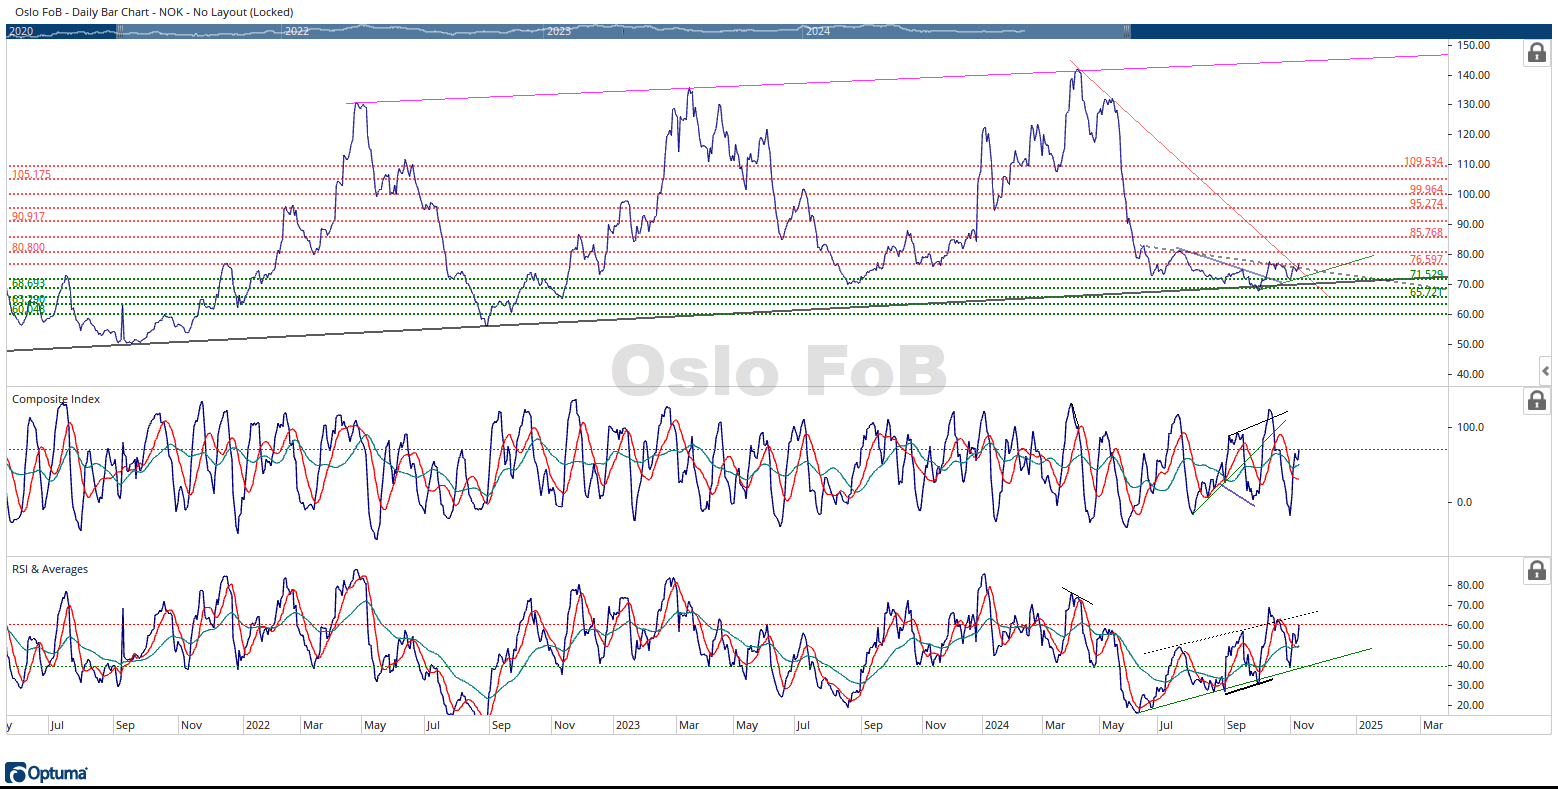Click the chart title Oslo FoB Daily Bar Chart

click(154, 12)
